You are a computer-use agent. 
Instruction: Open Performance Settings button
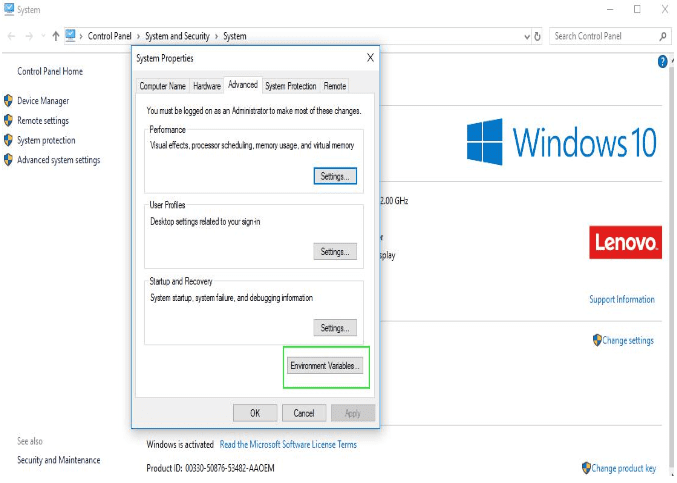click(x=335, y=176)
